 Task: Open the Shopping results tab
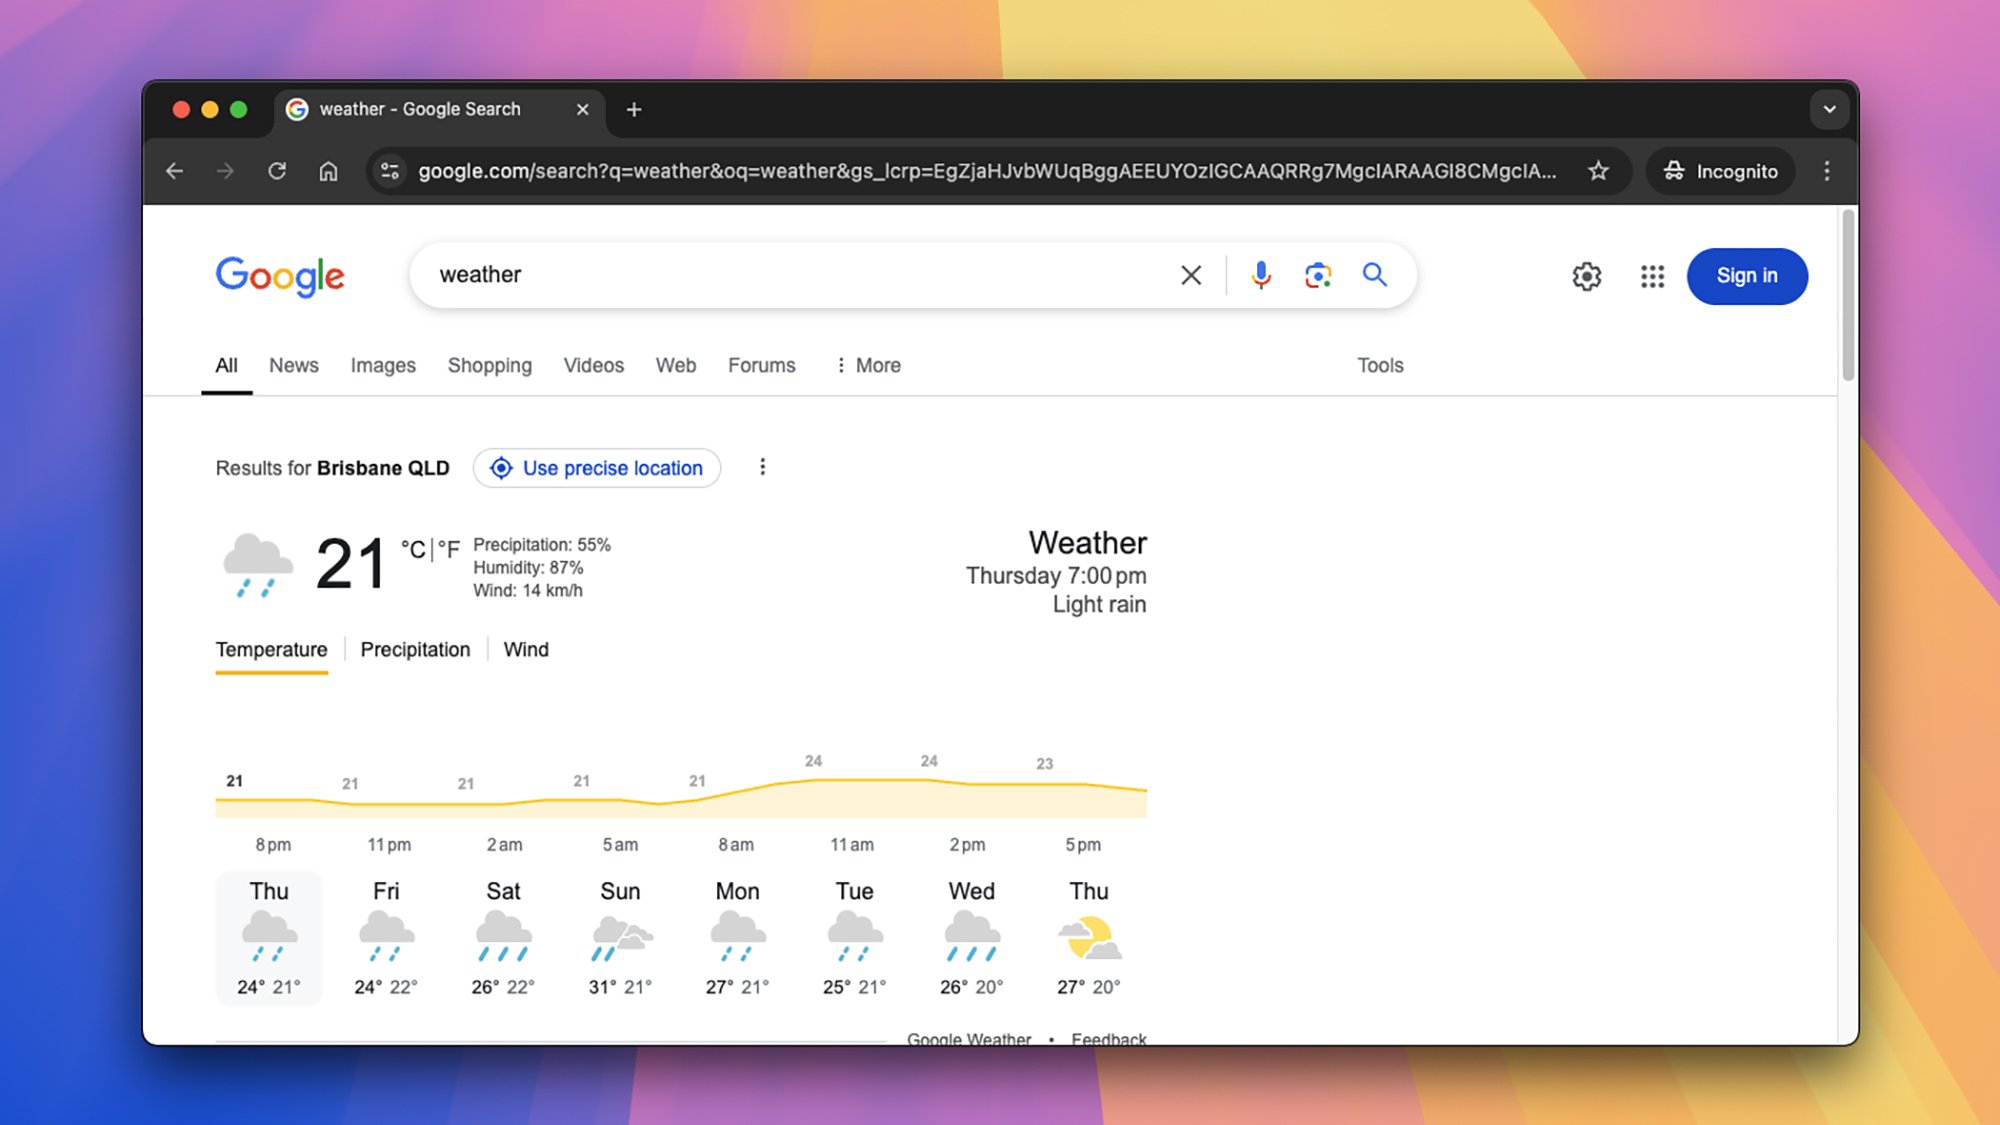(x=490, y=365)
